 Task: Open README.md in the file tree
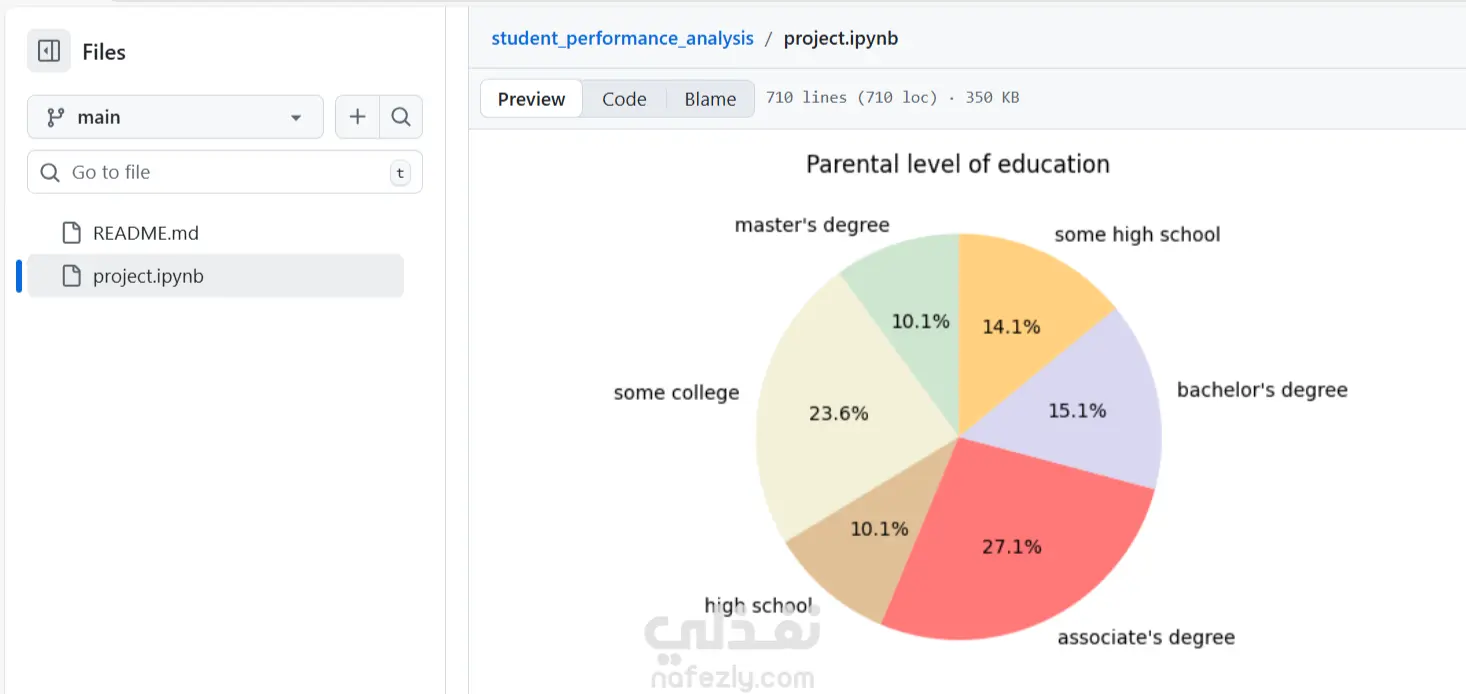click(x=146, y=233)
